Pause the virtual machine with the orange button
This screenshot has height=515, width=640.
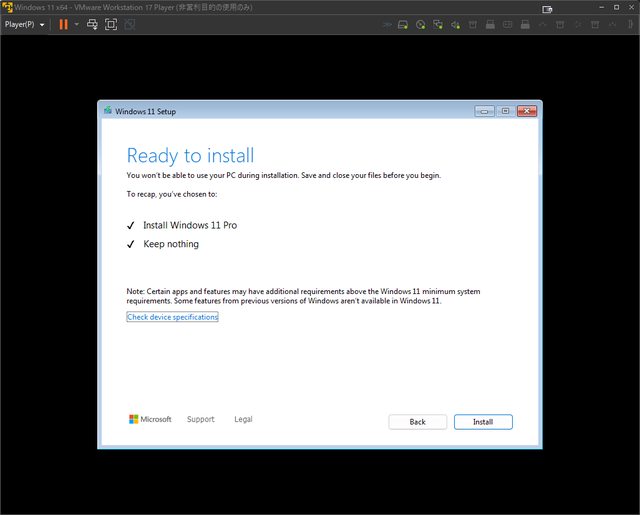coord(64,24)
